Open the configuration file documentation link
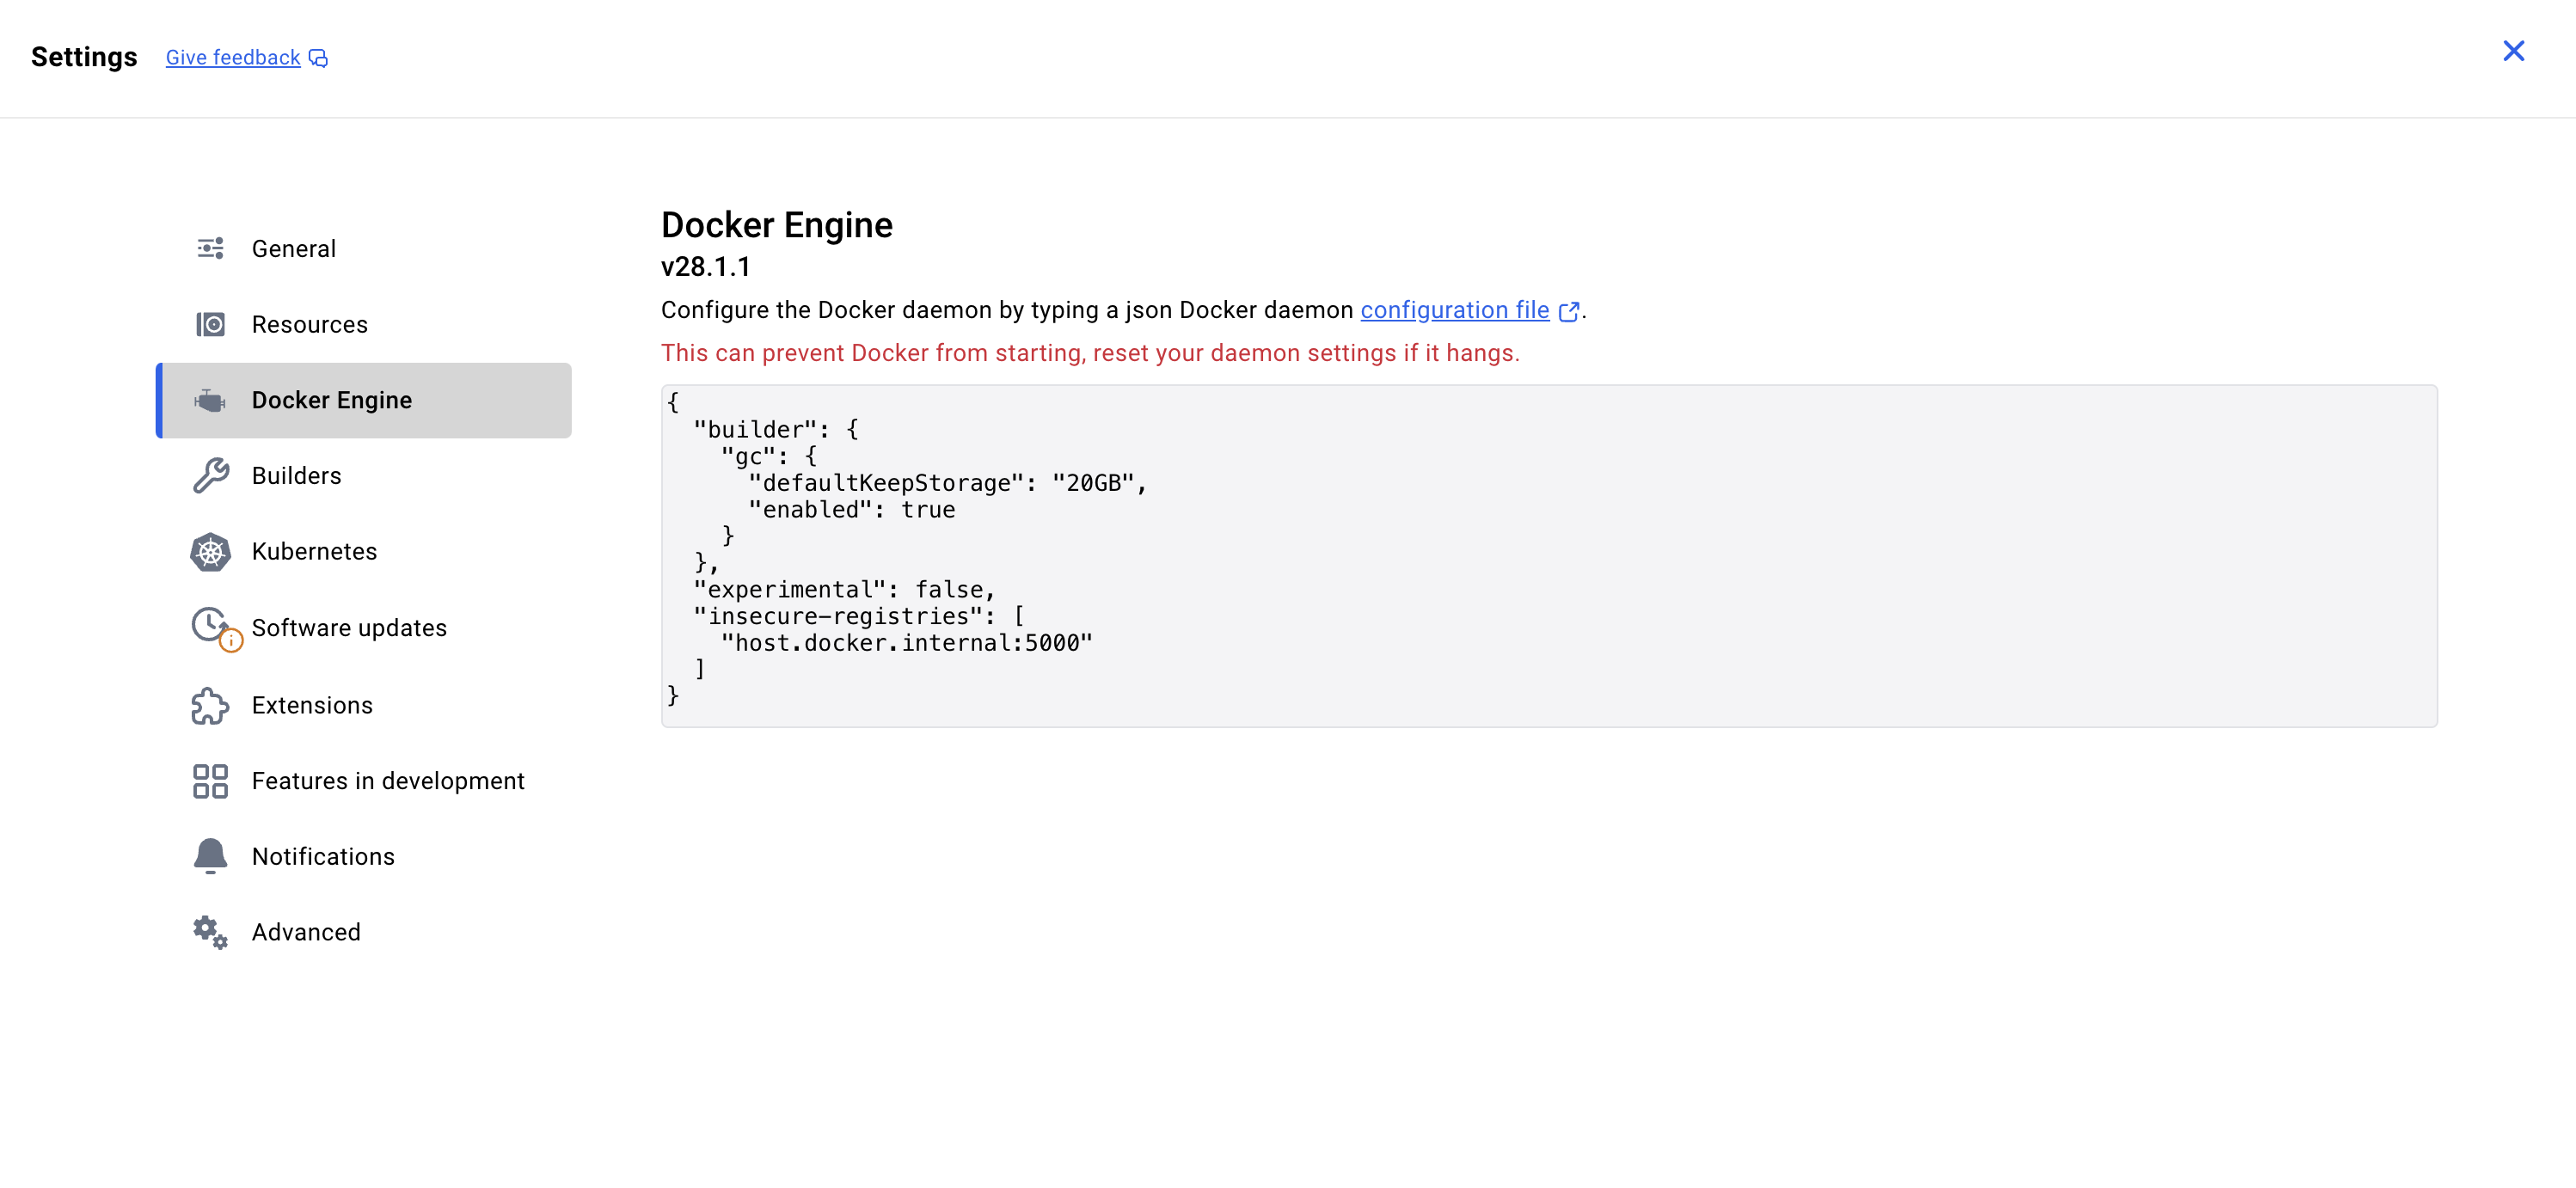 (x=1454, y=310)
